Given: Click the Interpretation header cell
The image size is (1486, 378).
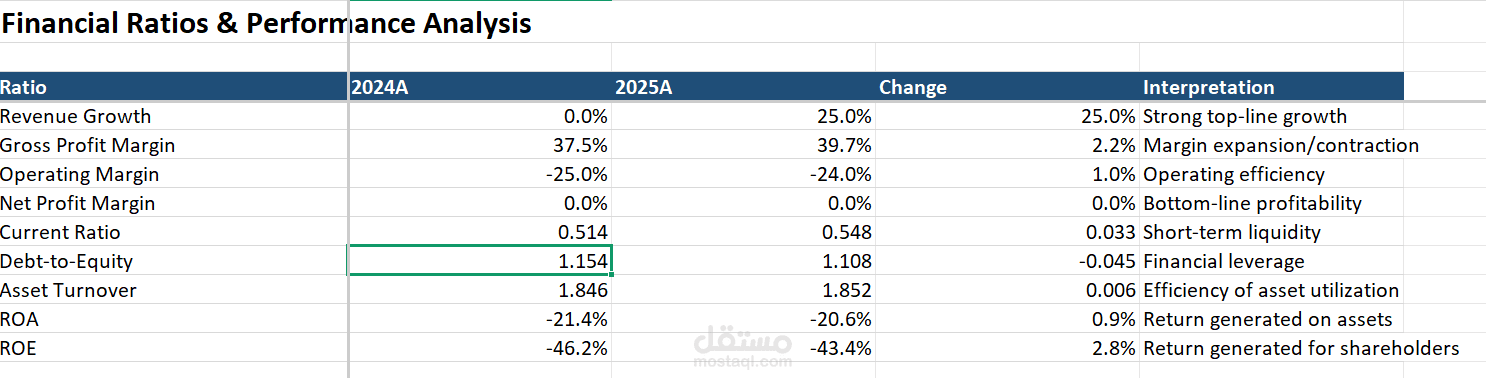Looking at the screenshot, I should click(1272, 87).
